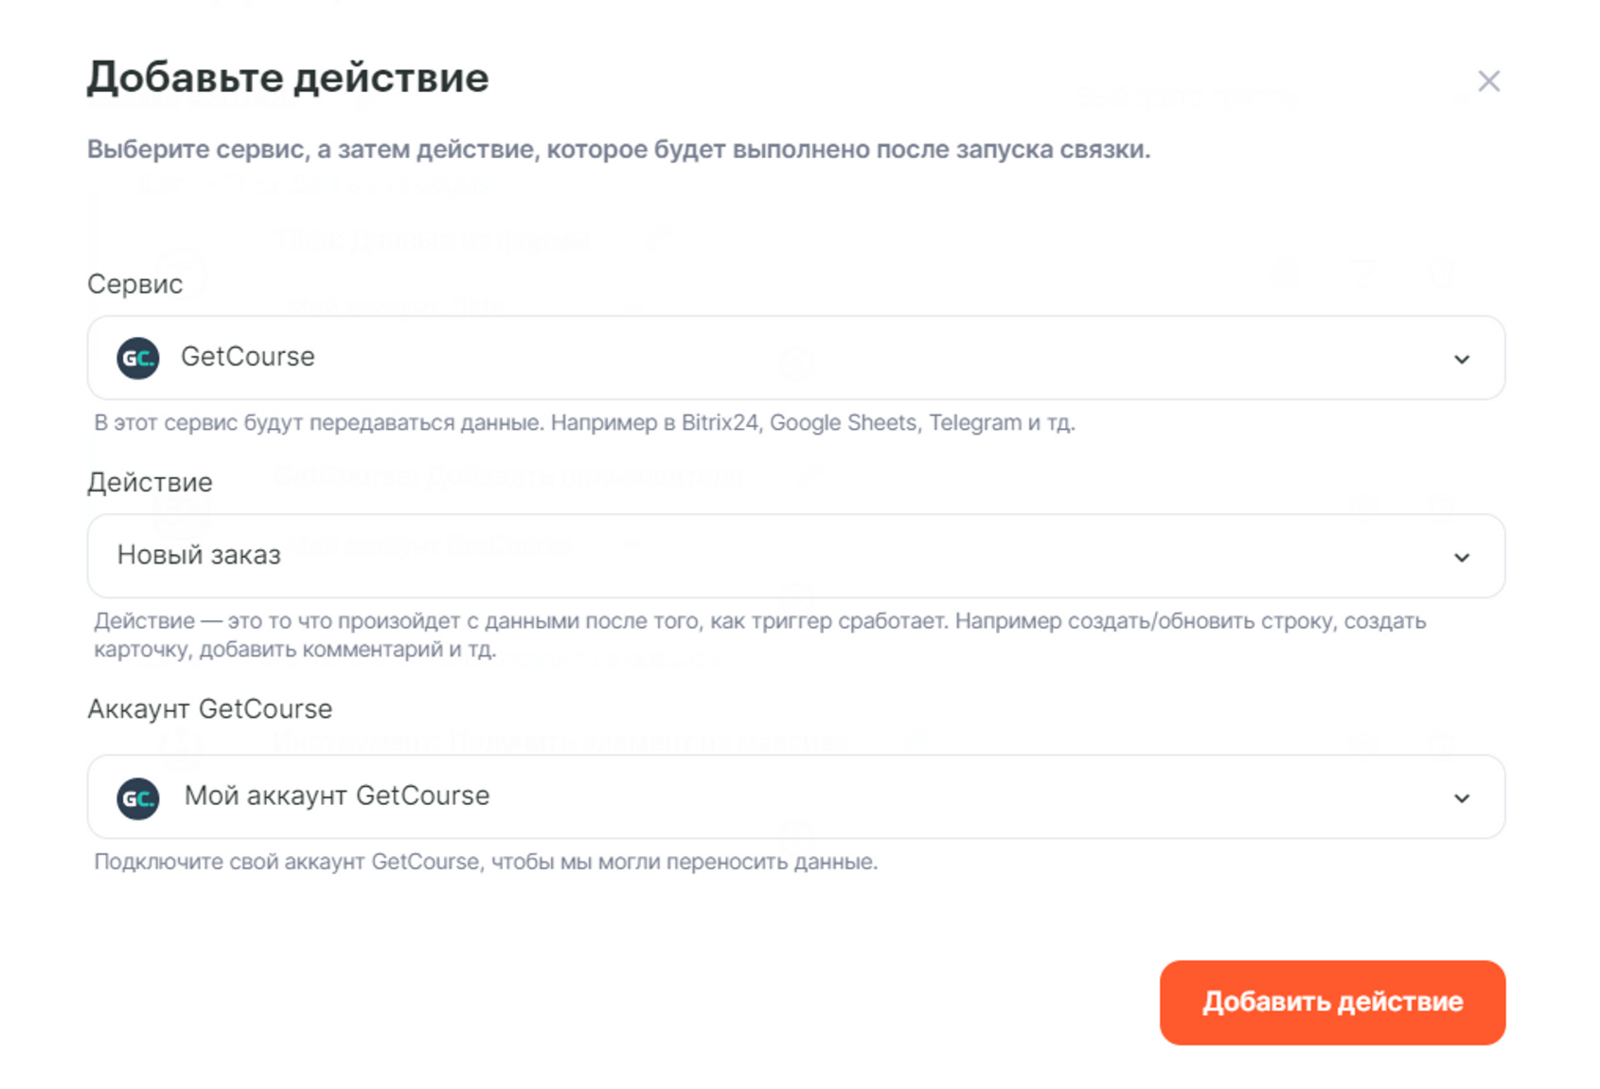Click Google Sheets in the service hint
Image resolution: width=1600 pixels, height=1089 pixels.
point(843,423)
